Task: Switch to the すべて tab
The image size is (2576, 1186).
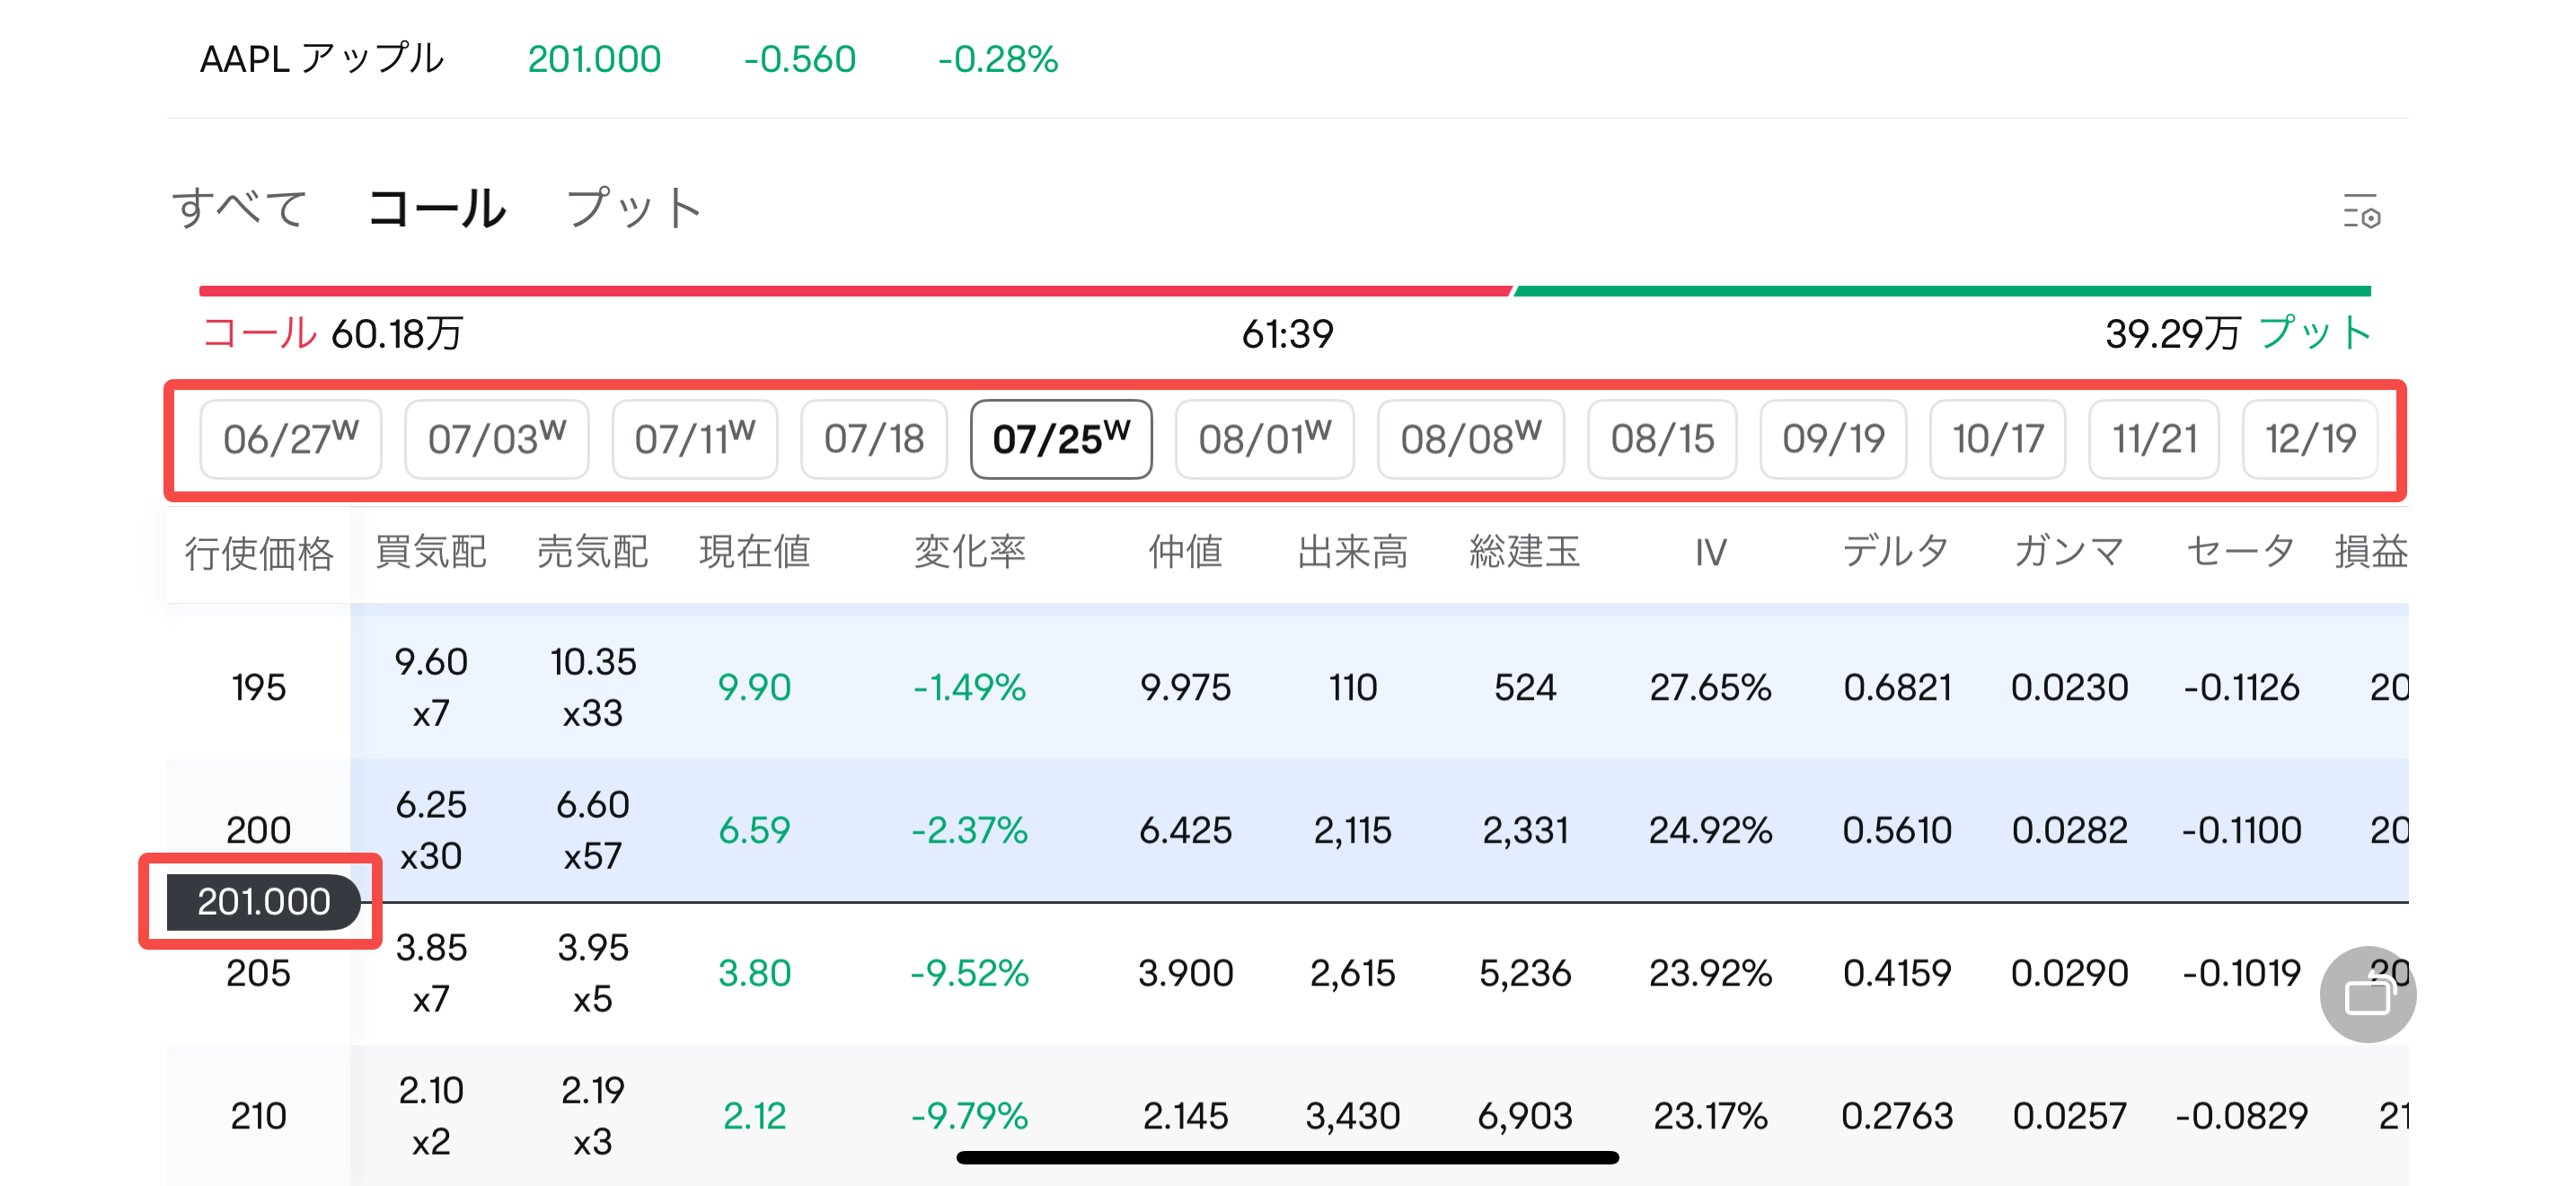Action: 239,208
